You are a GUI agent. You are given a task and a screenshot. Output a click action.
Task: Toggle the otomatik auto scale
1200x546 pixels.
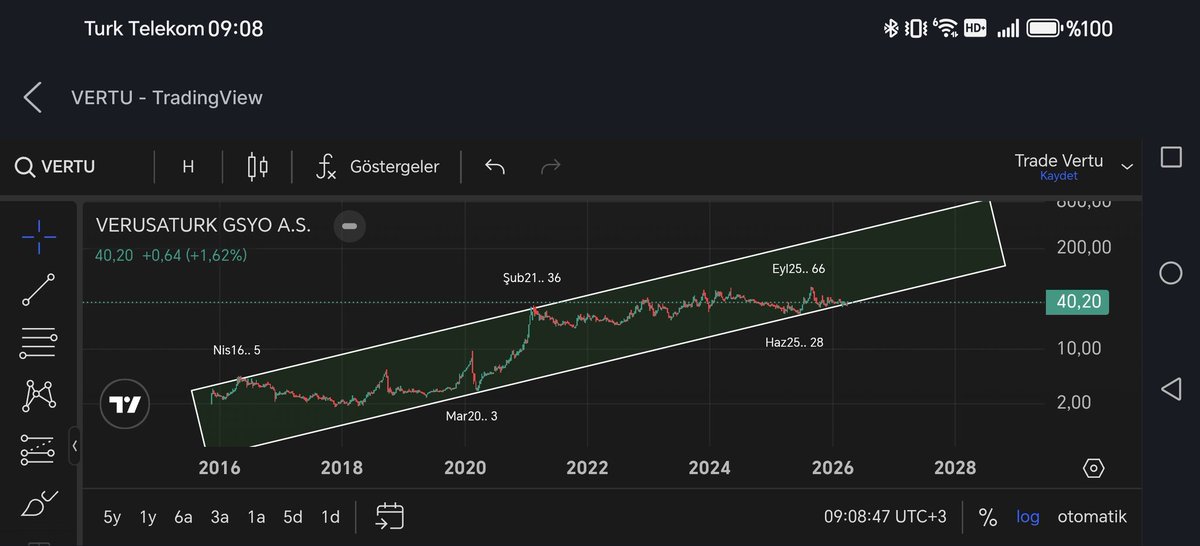coord(1092,517)
